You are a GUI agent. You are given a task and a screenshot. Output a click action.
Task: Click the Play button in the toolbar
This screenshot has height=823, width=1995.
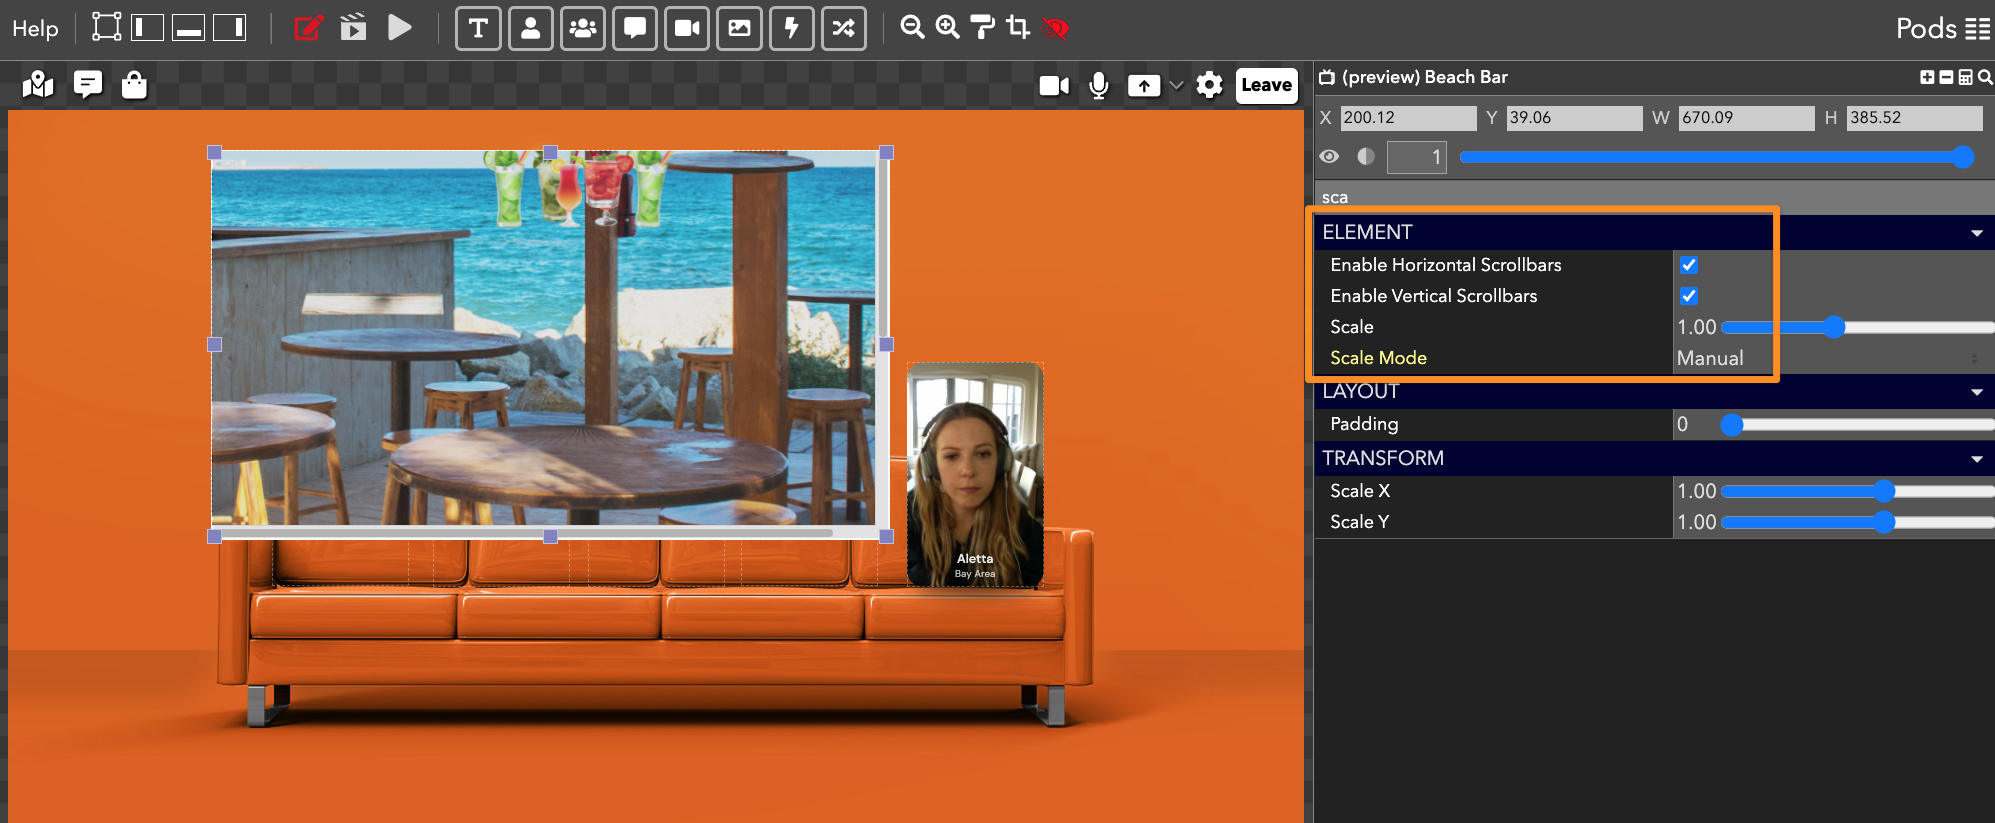click(400, 27)
